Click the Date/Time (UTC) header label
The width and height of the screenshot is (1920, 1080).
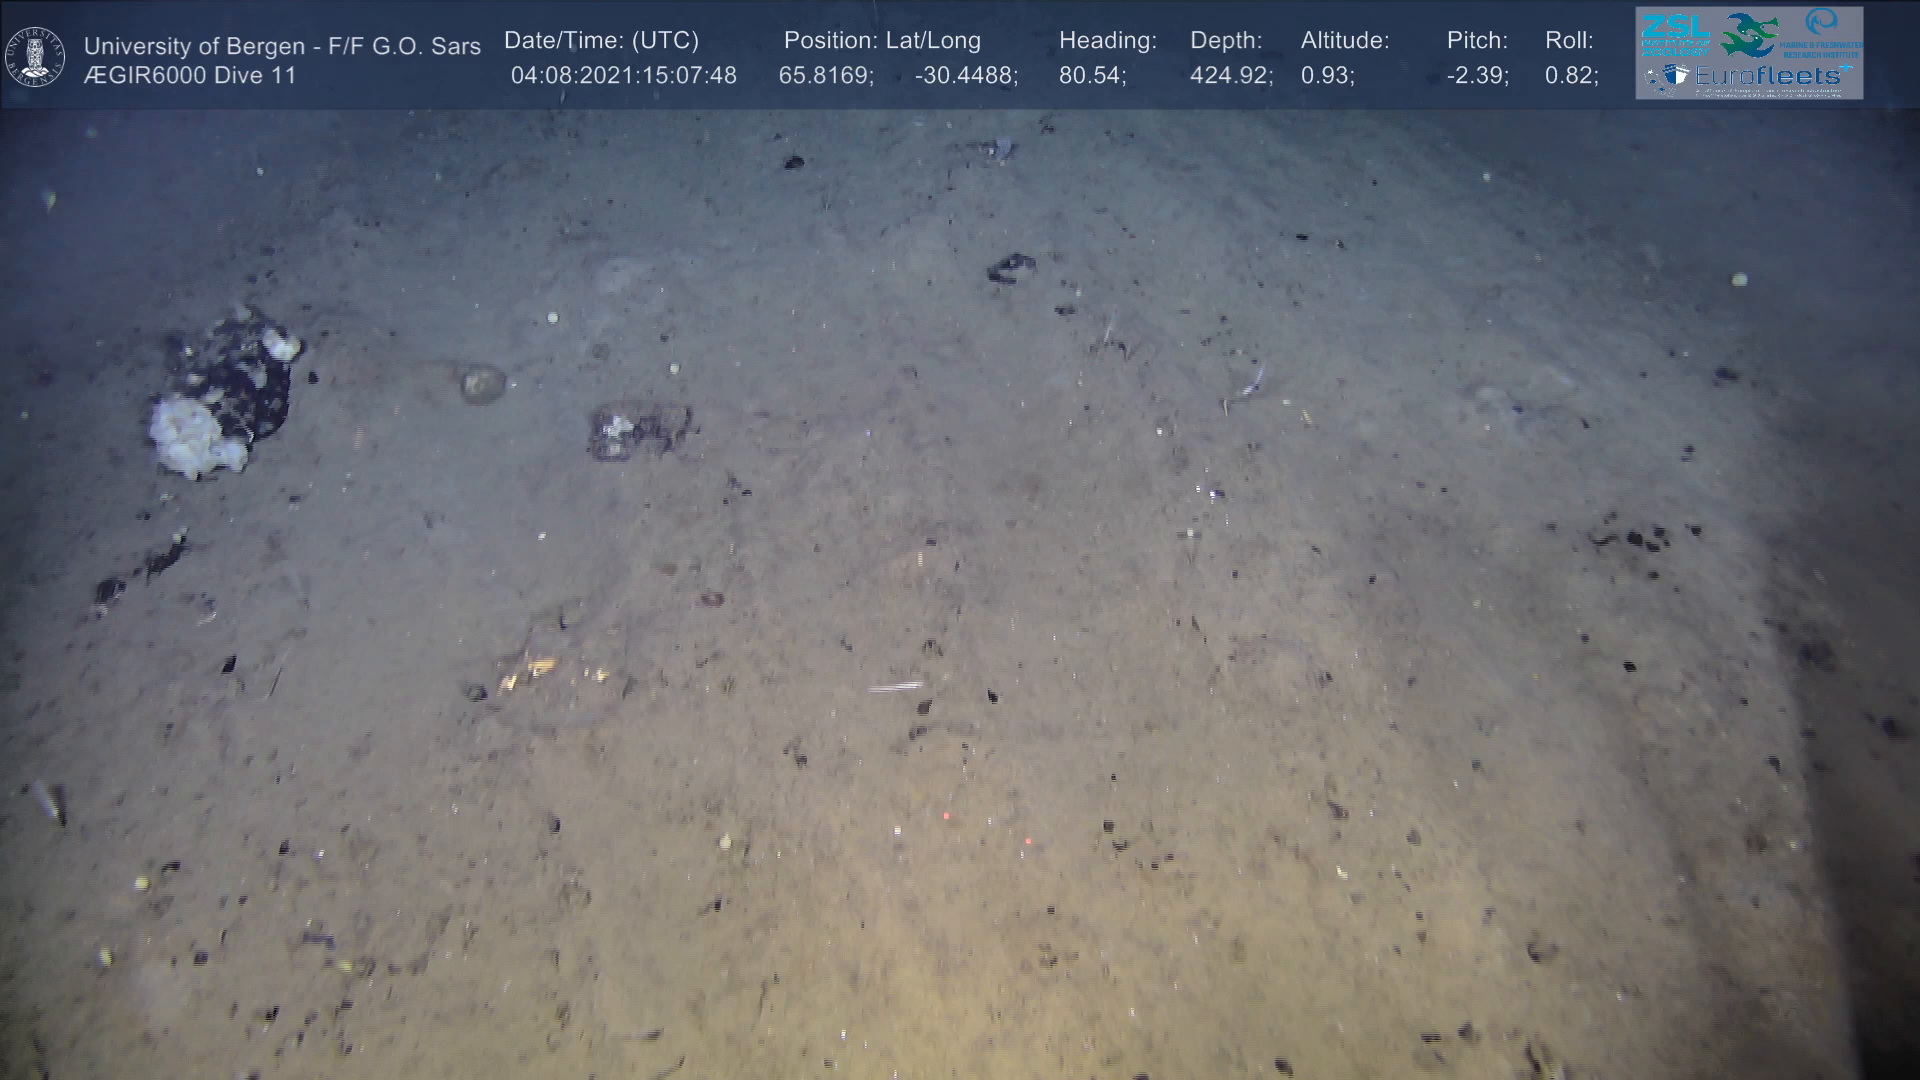(x=601, y=41)
